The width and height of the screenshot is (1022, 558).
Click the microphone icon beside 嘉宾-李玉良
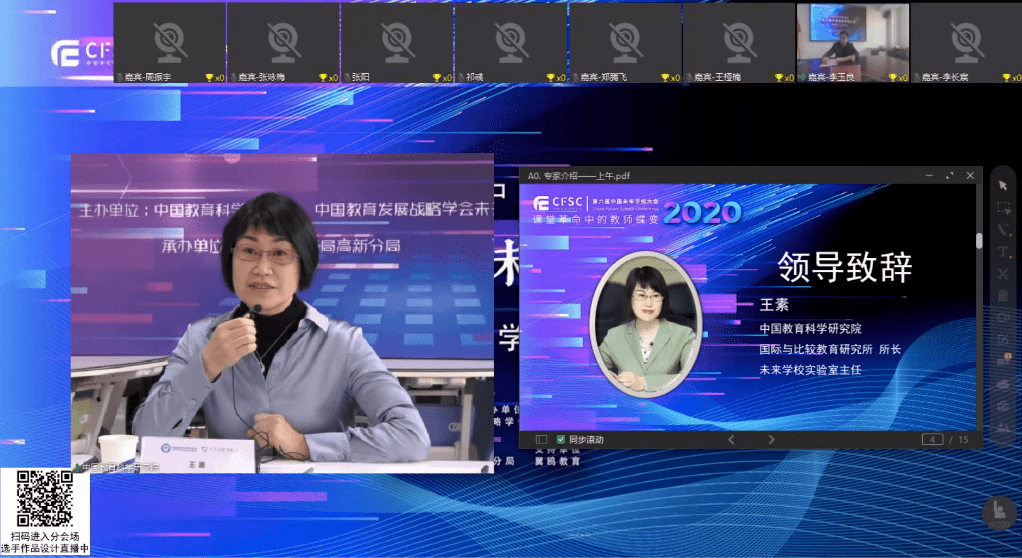804,78
